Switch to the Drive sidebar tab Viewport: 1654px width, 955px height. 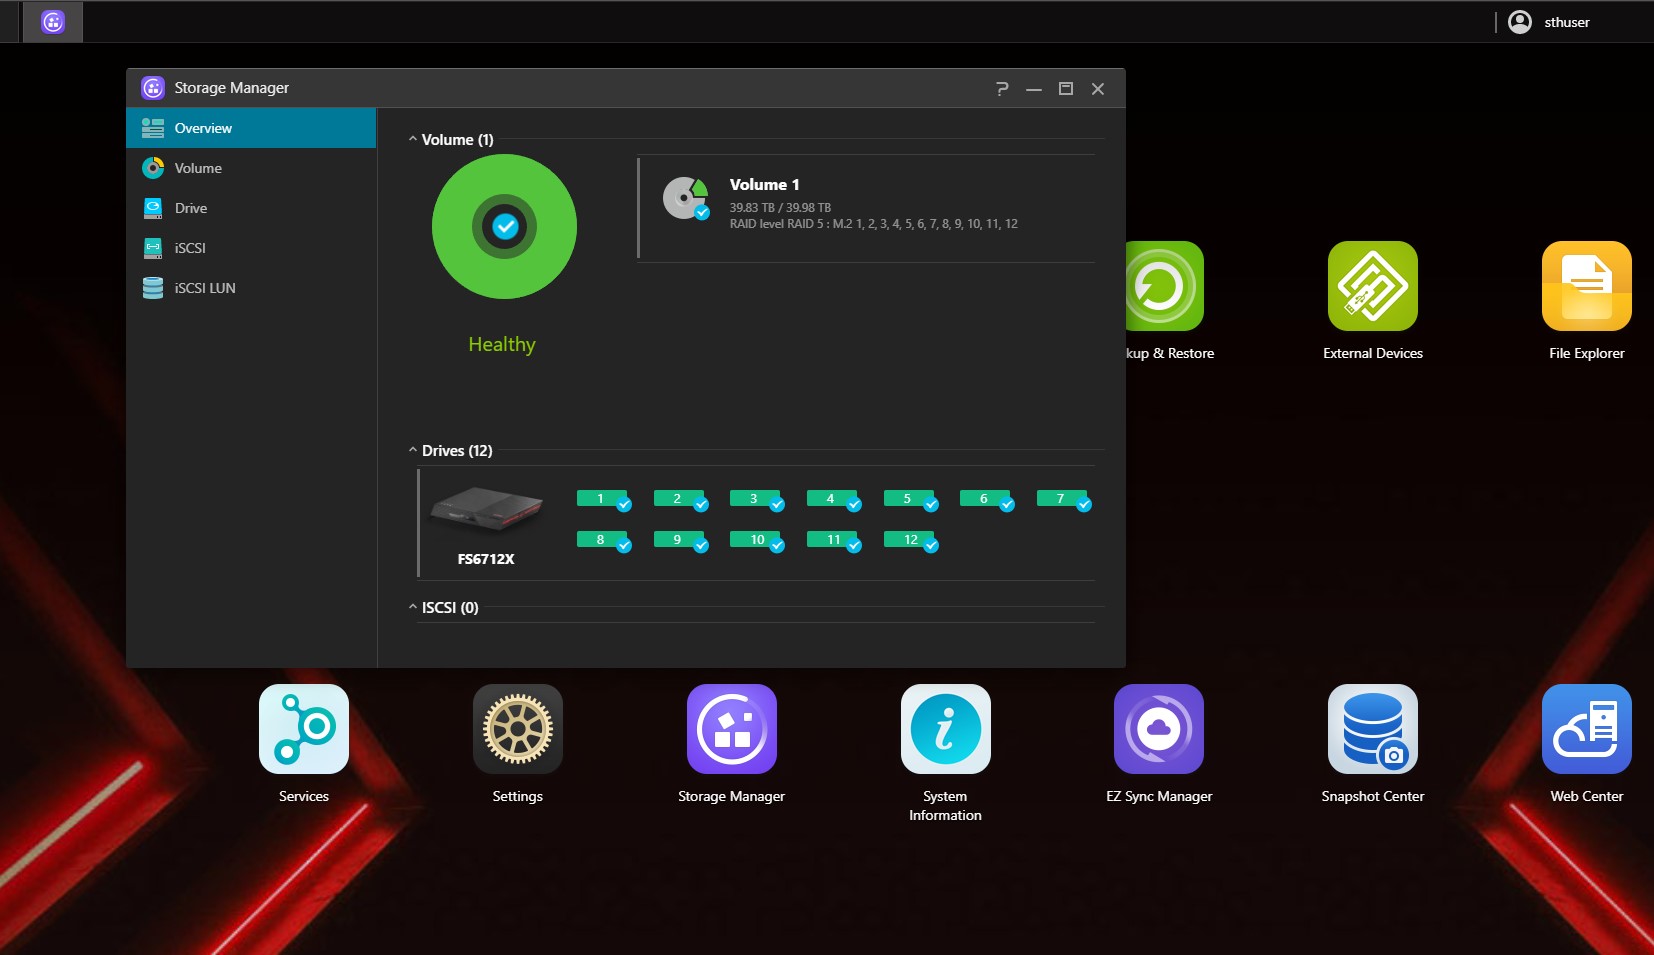coord(251,208)
